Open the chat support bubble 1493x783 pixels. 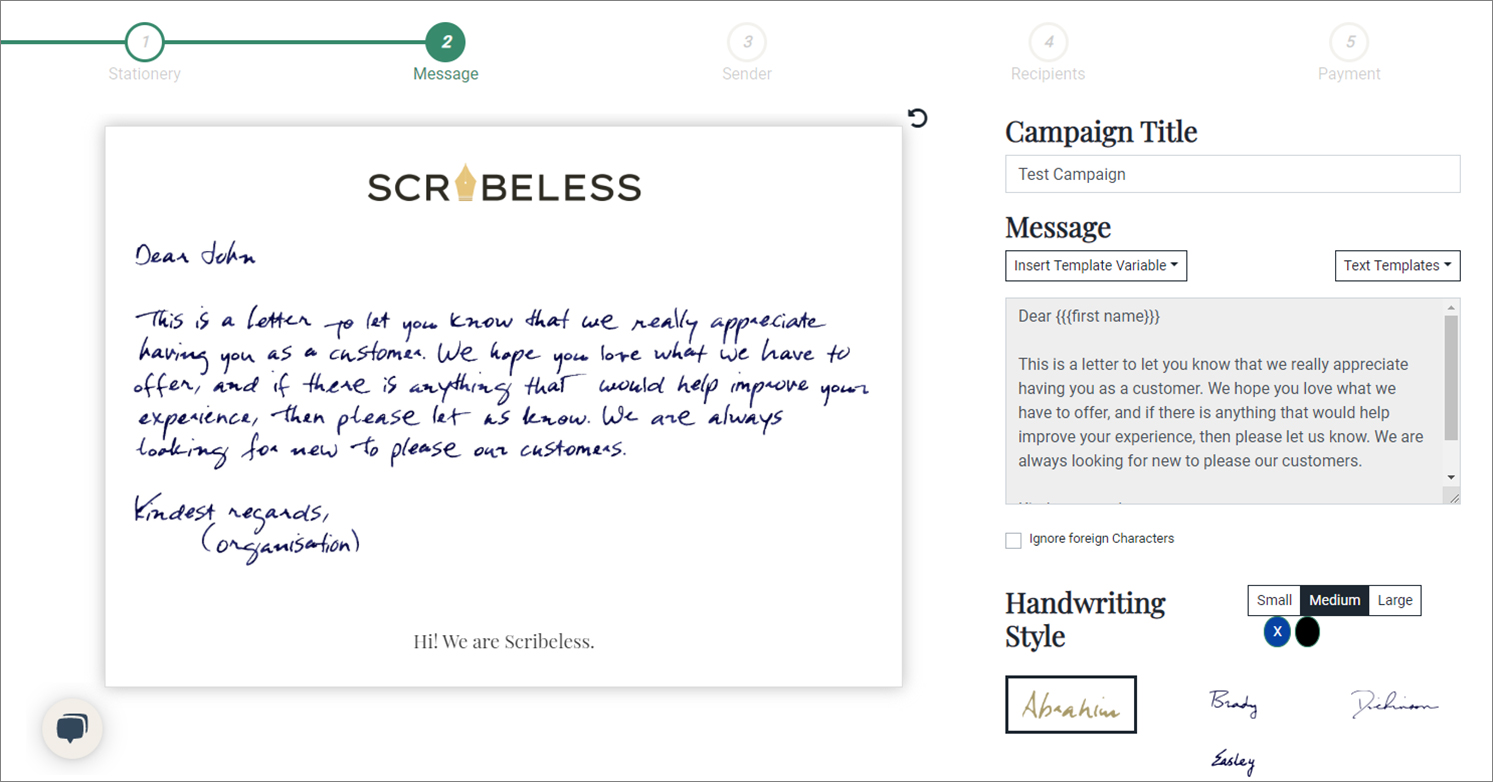coord(73,729)
